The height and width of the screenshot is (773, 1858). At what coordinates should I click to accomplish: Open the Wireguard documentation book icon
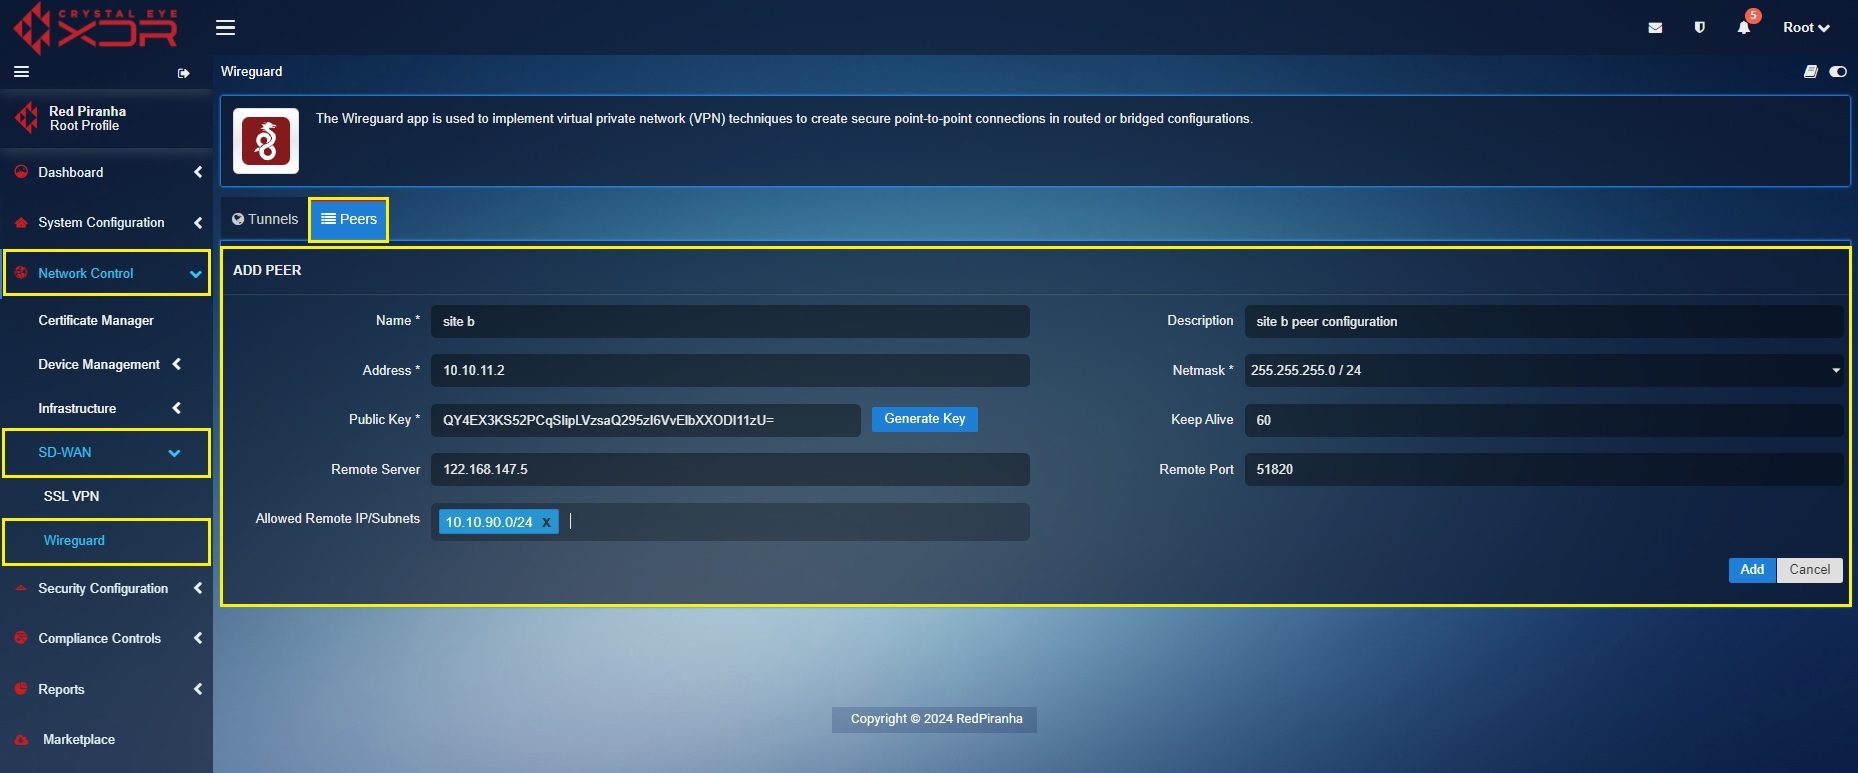point(1810,72)
